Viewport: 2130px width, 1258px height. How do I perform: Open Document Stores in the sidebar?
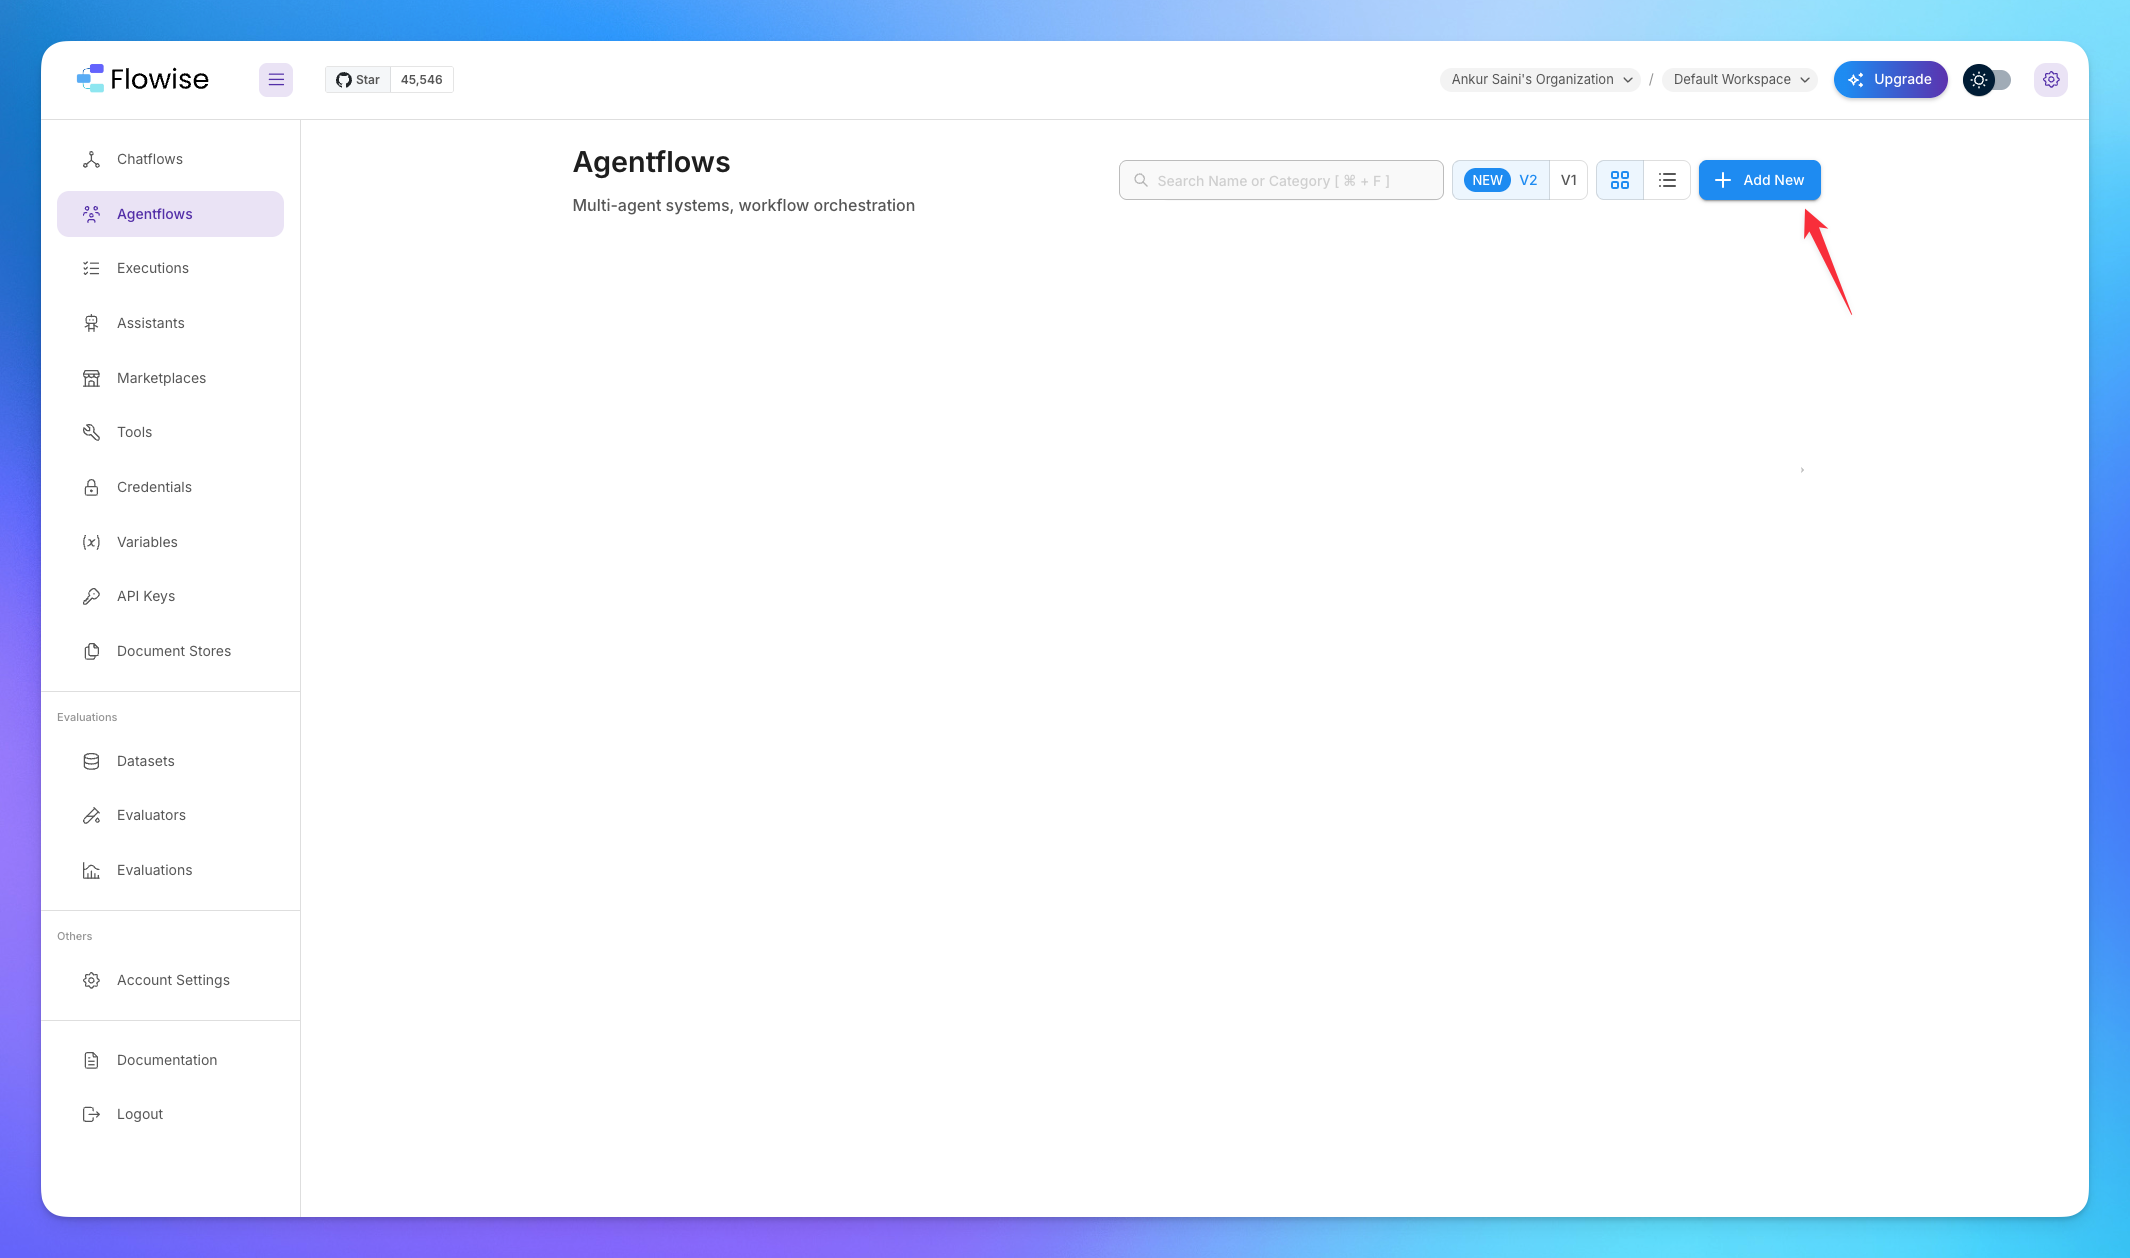pyautogui.click(x=174, y=651)
